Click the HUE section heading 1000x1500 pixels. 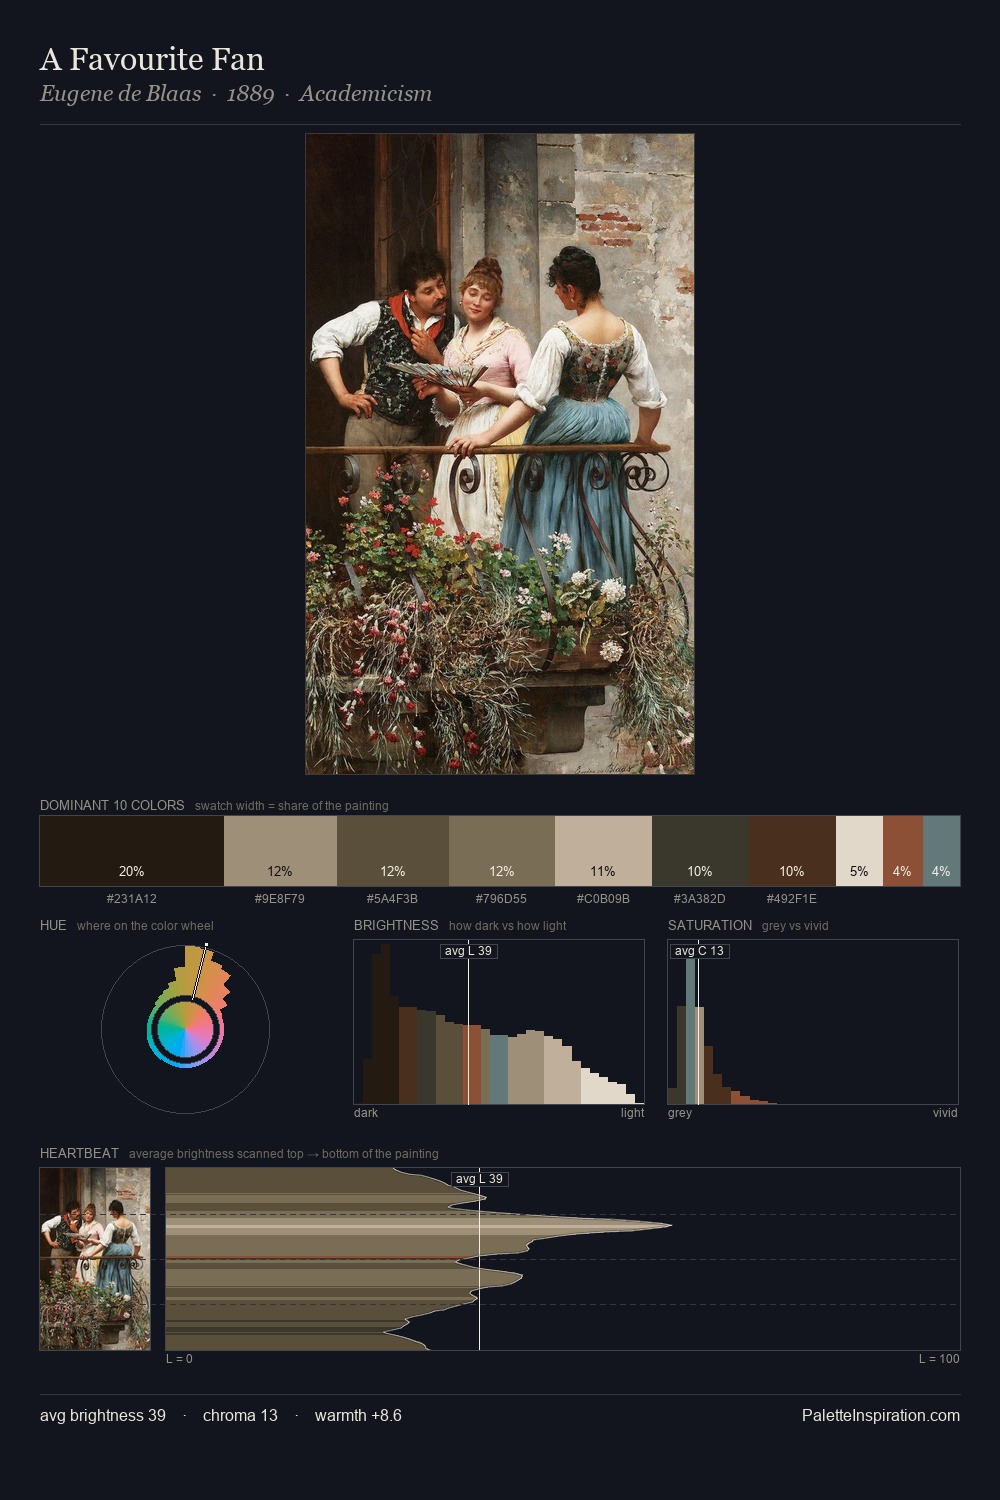(x=53, y=925)
